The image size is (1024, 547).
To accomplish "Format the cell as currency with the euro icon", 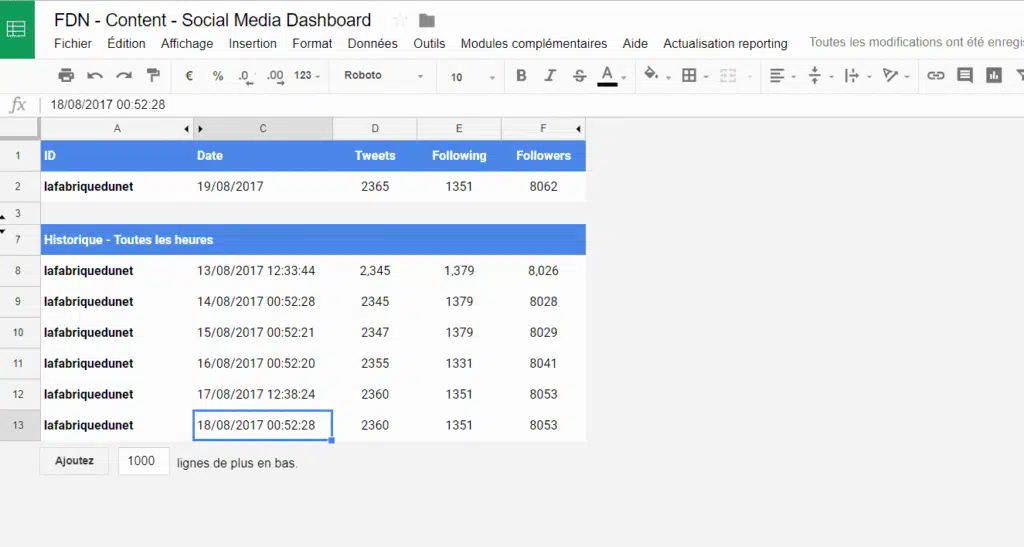I will 189,75.
